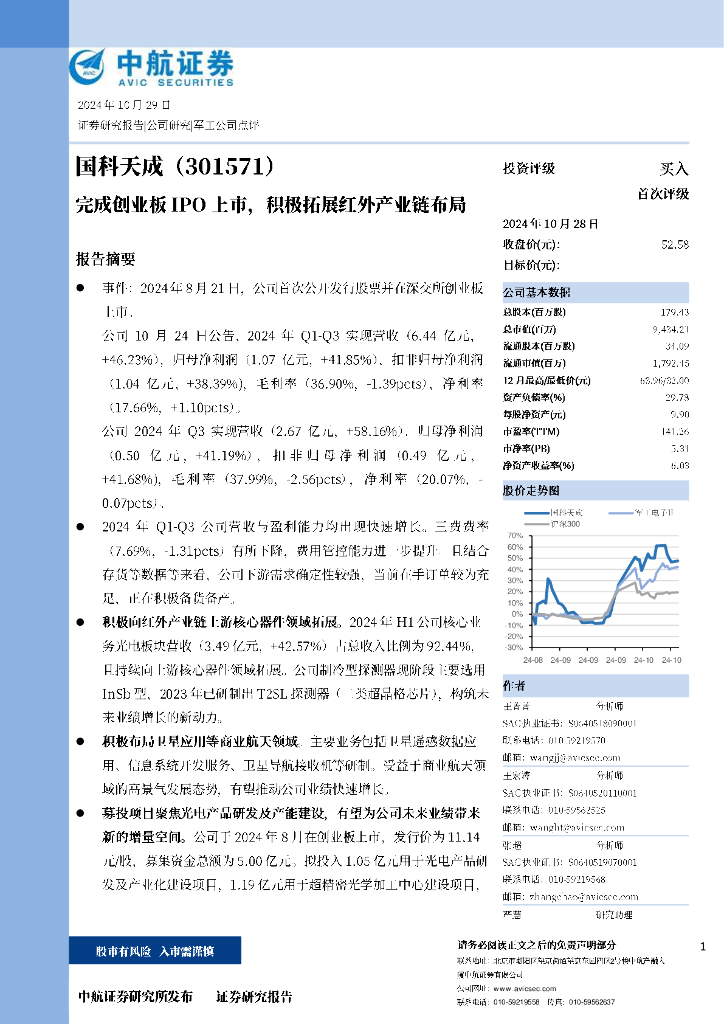Screen dimensions: 724x1024
Task: Click the 首次评级 text
Action: pos(663,193)
